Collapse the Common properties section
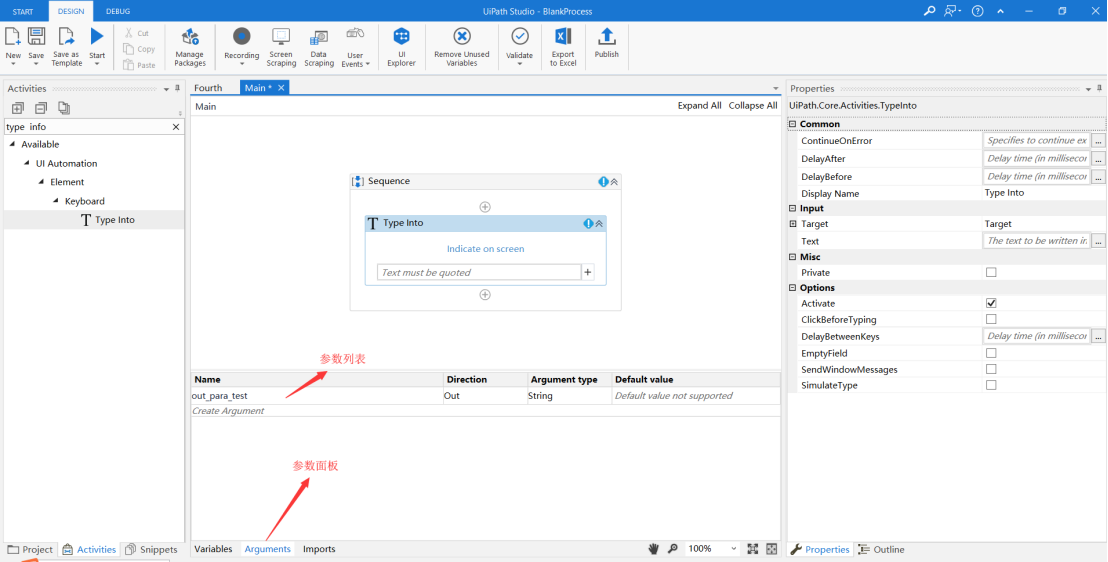Viewport: 1108px width, 562px height. [792, 124]
